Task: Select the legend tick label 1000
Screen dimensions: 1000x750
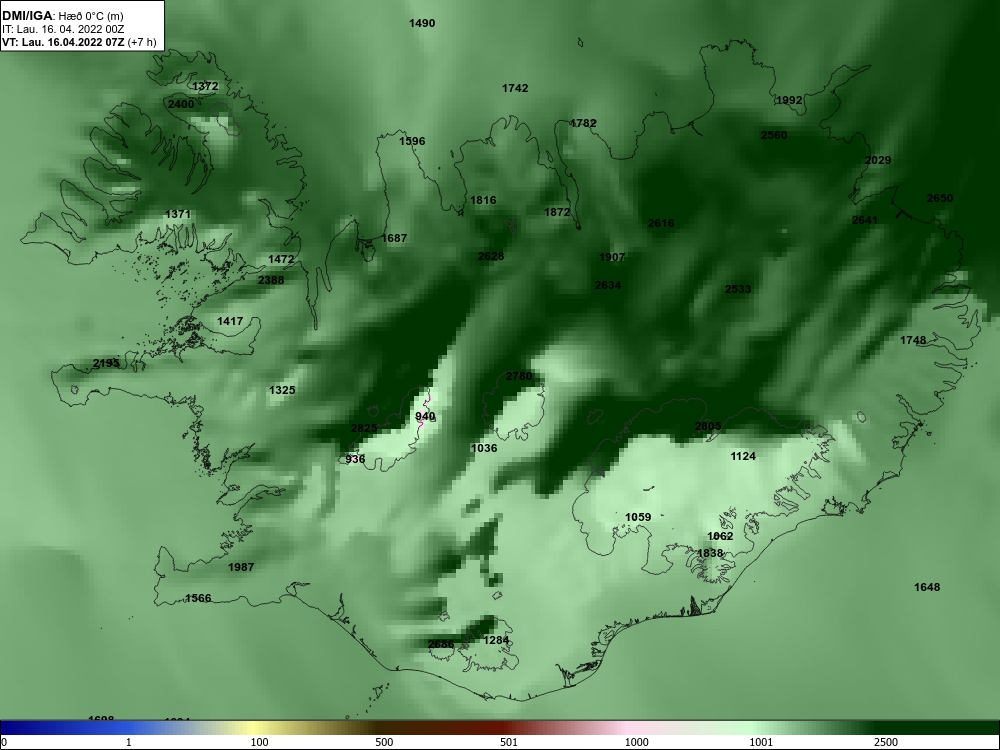Action: tap(636, 742)
